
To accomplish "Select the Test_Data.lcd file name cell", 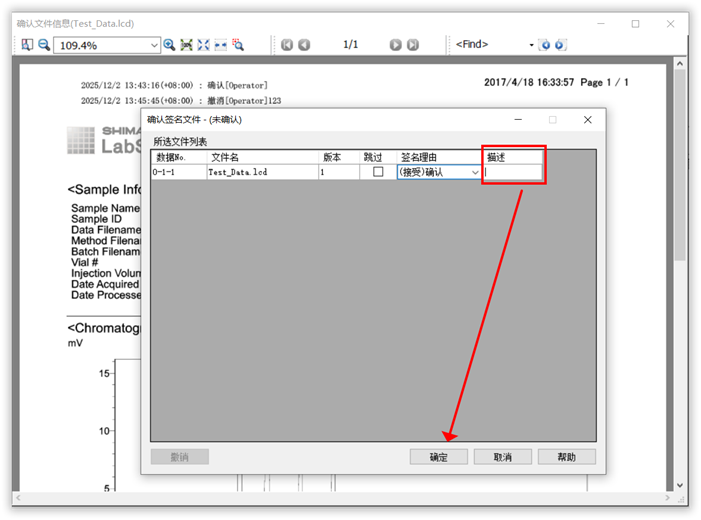I will (262, 172).
